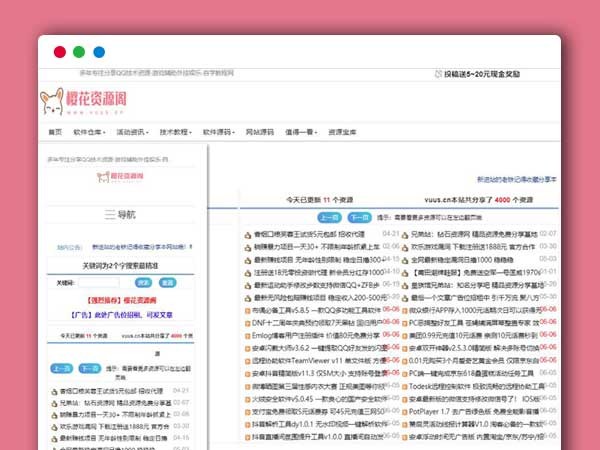This screenshot has height=450, width=600.
Task: Open the 网站源码 navigation item
Action: pyautogui.click(x=260, y=131)
